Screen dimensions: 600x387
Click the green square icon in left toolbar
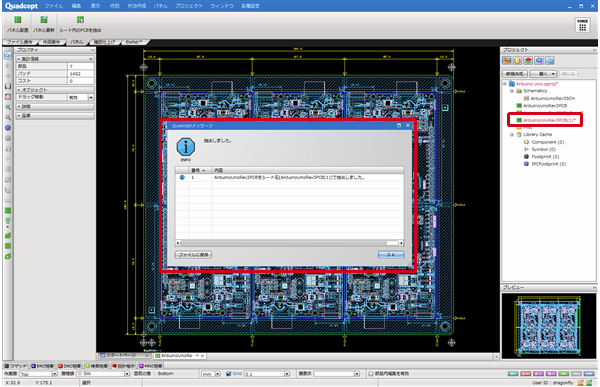pyautogui.click(x=8, y=246)
